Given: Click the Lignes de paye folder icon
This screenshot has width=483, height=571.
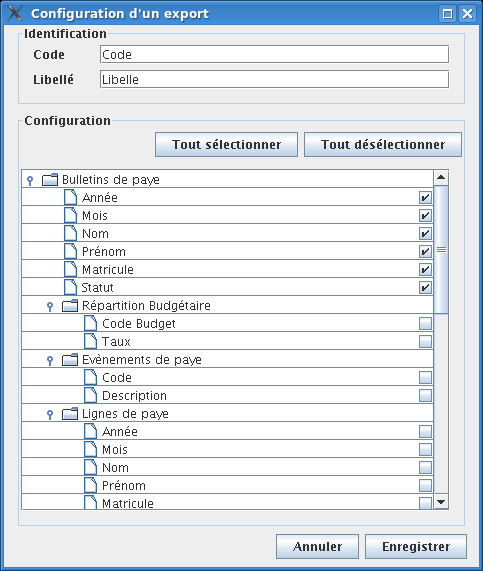Looking at the screenshot, I should (70, 414).
